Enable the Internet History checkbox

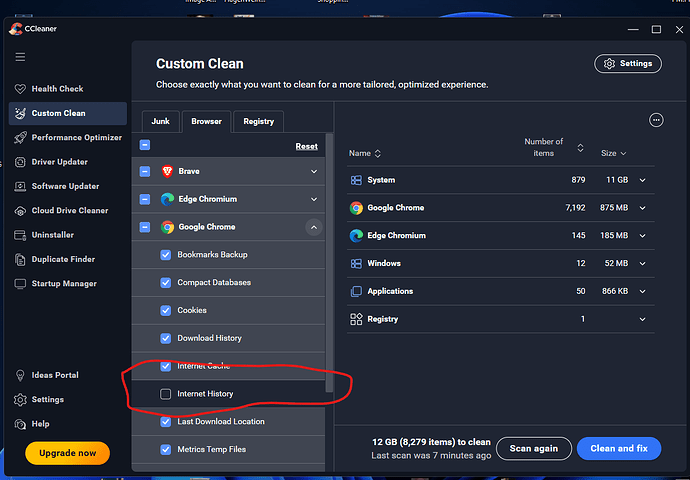click(x=166, y=394)
